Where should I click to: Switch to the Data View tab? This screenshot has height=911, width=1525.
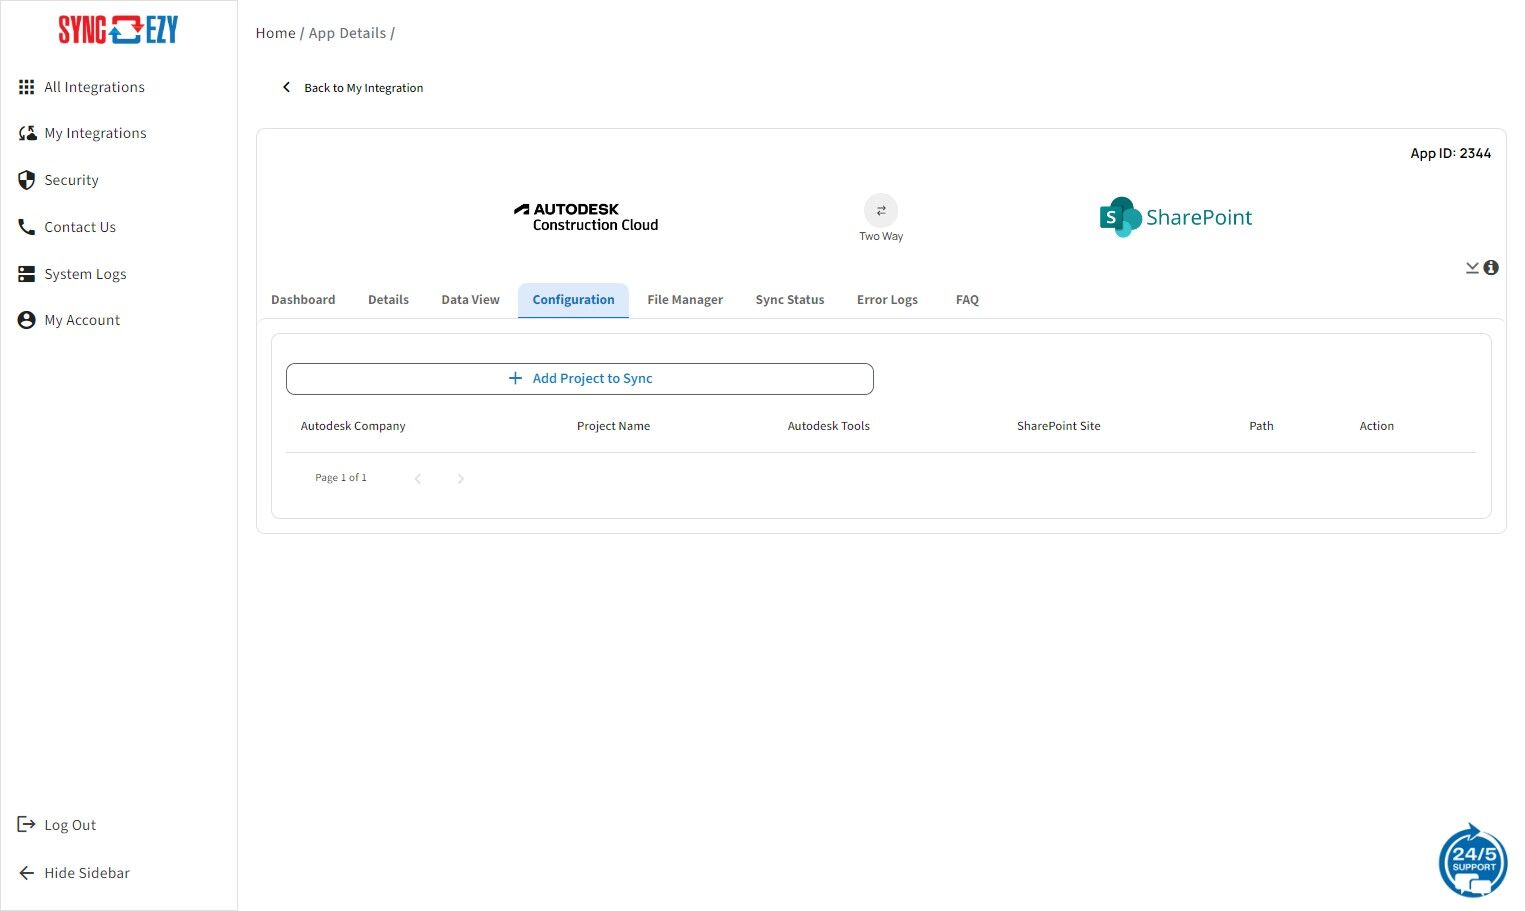(470, 300)
